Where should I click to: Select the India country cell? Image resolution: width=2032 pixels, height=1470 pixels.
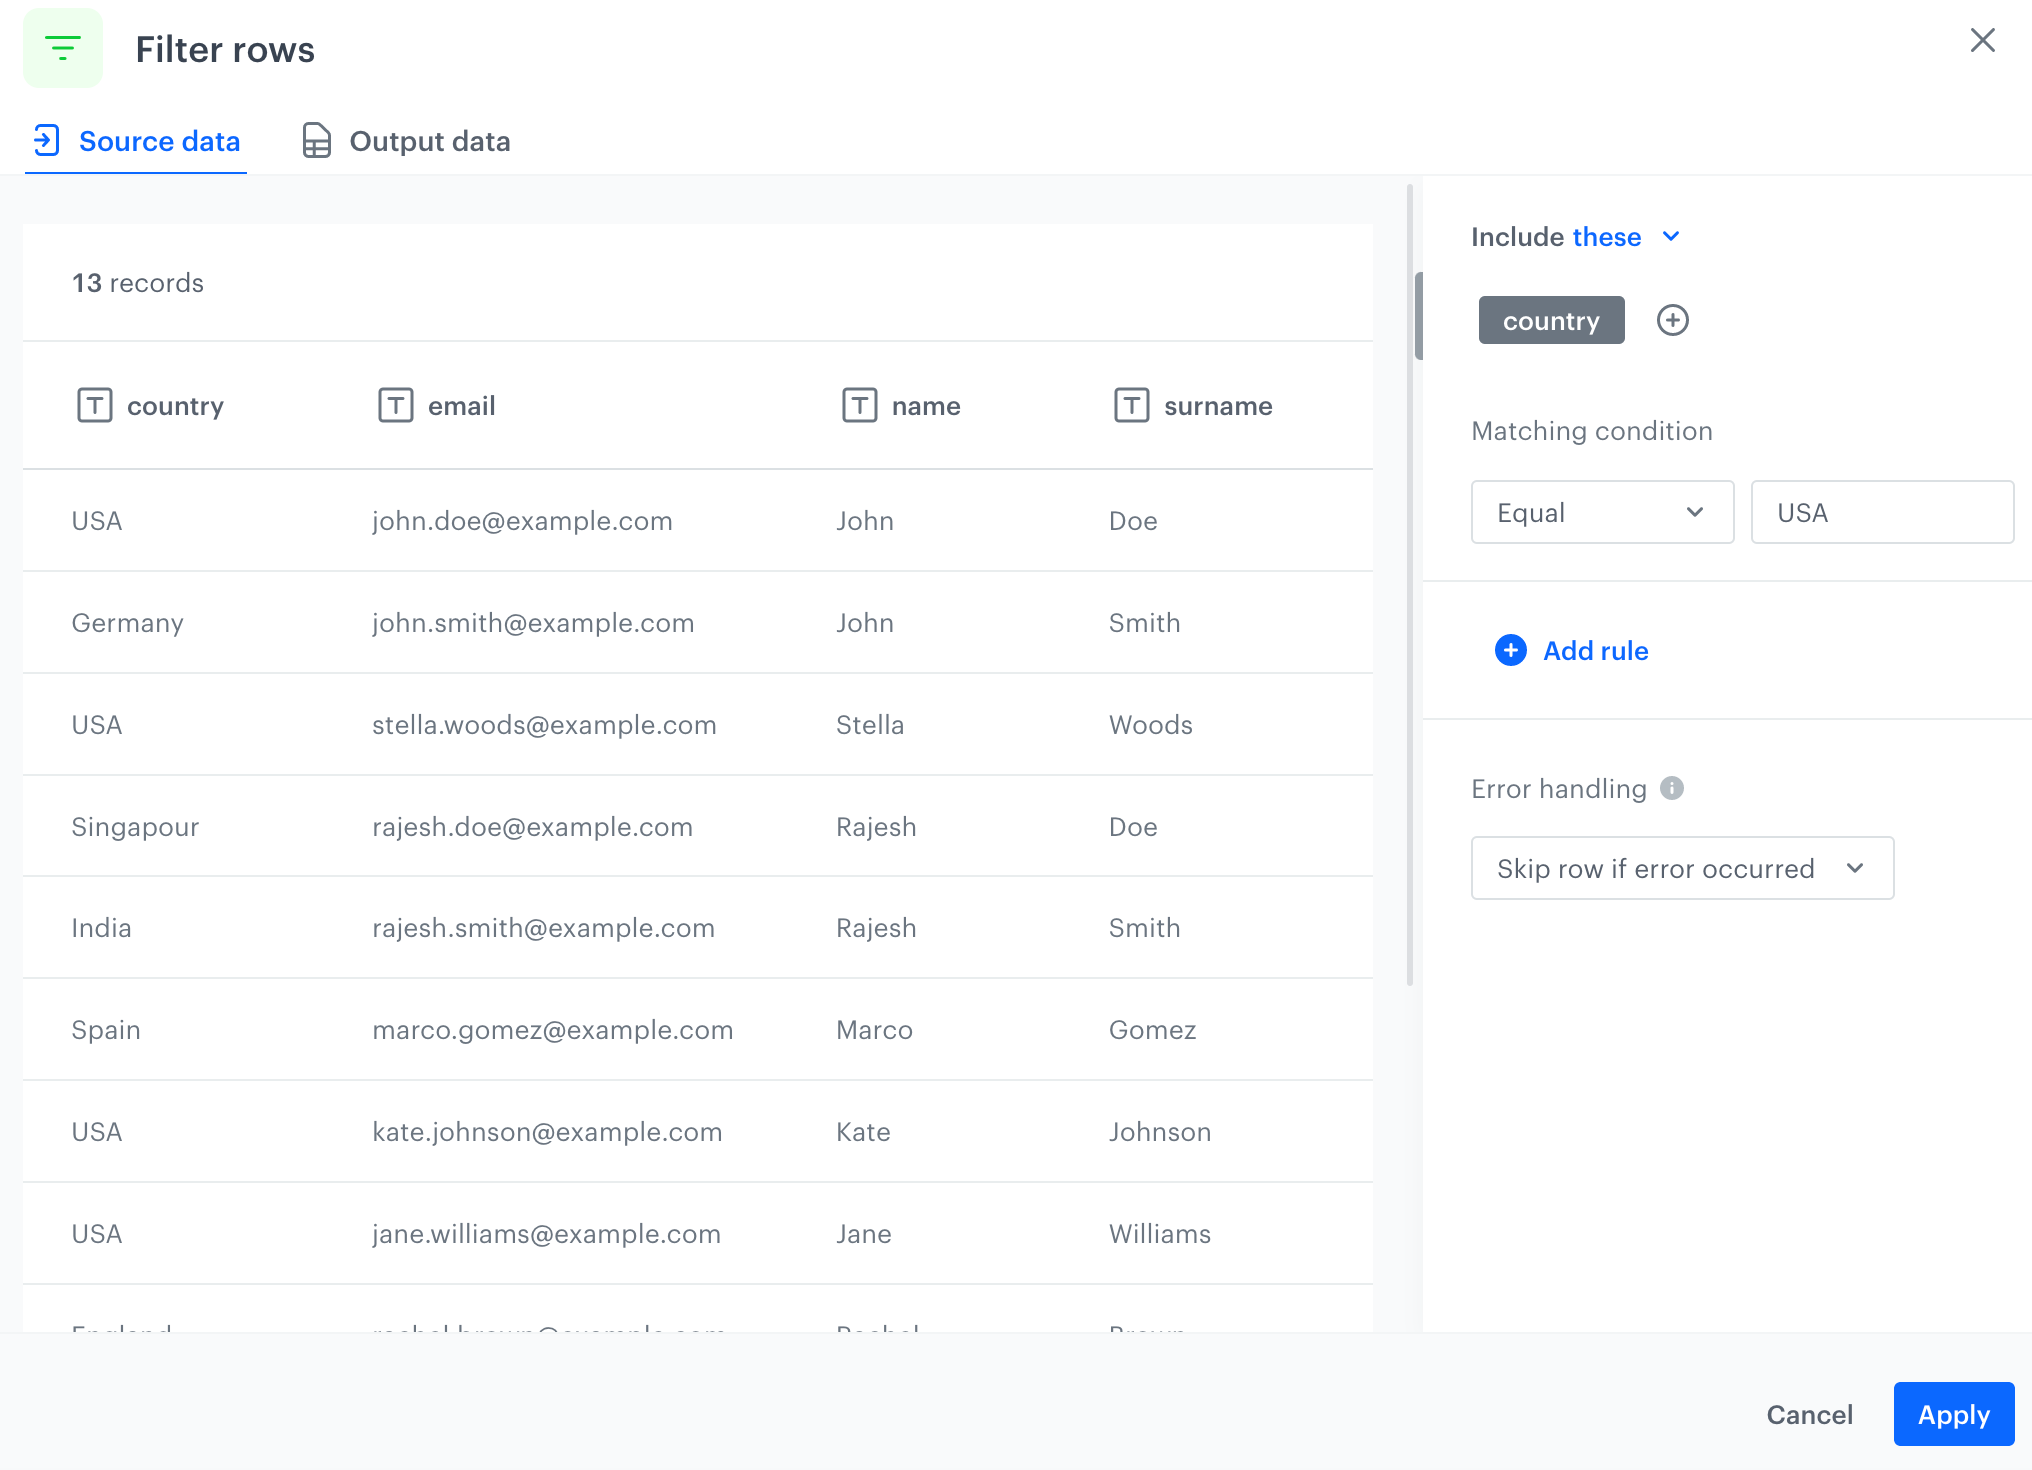coord(101,928)
